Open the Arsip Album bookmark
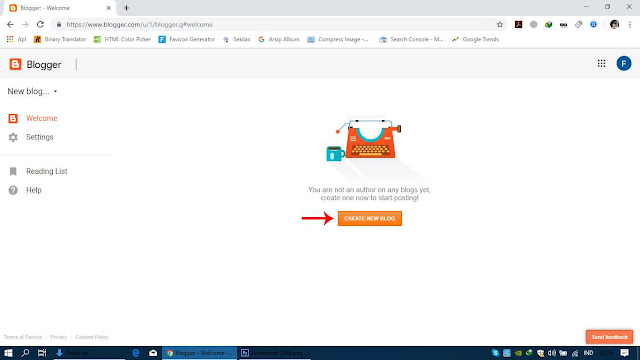 coord(279,39)
